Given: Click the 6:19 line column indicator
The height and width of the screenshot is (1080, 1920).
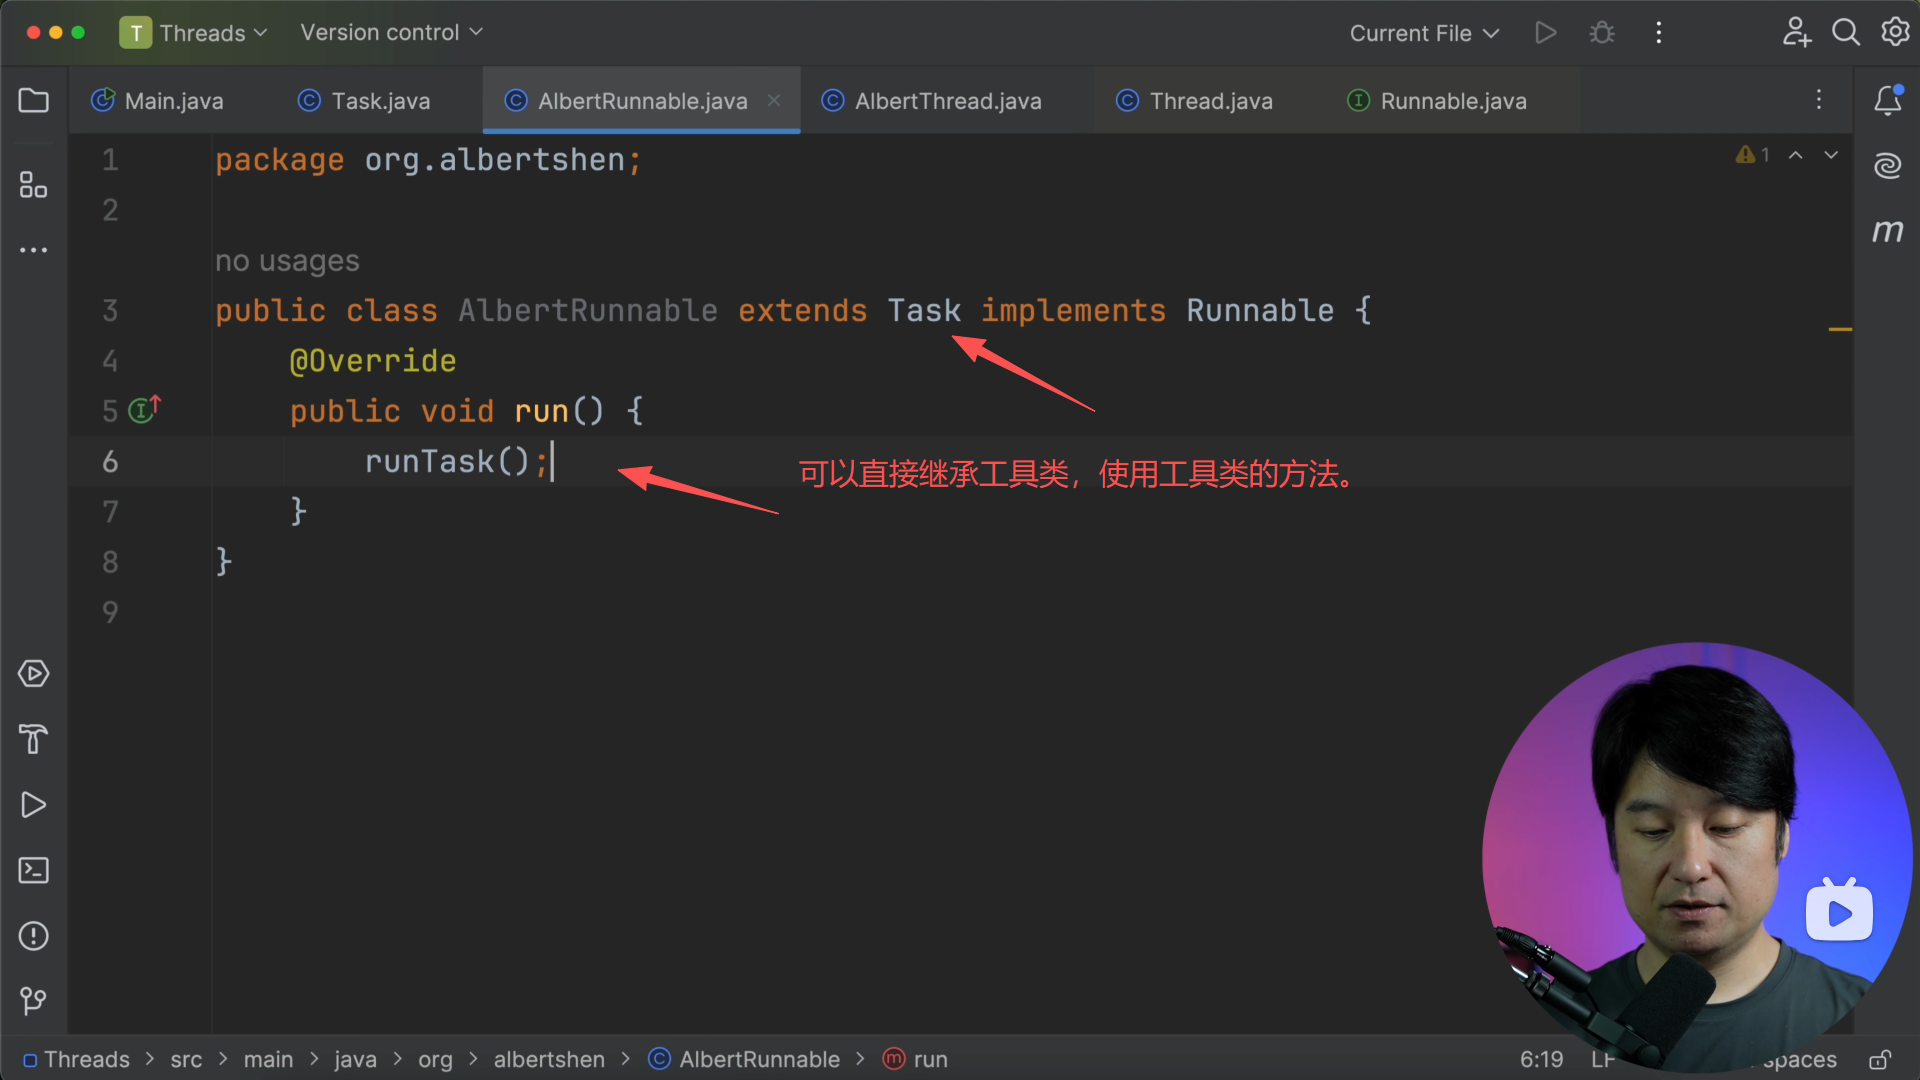Looking at the screenshot, I should pyautogui.click(x=1541, y=1060).
